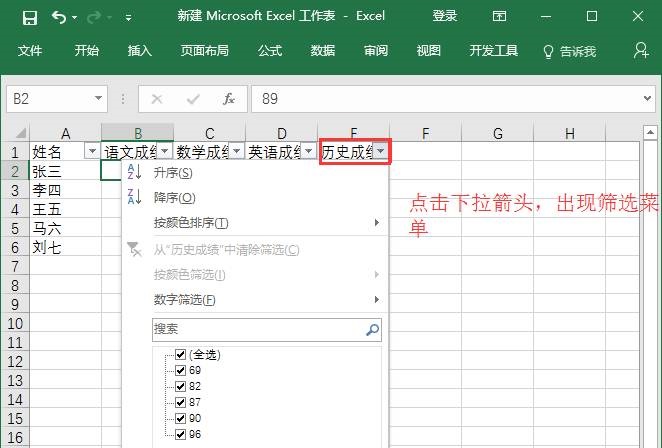
Task: Click the Insert Function fx icon
Action: [229, 99]
